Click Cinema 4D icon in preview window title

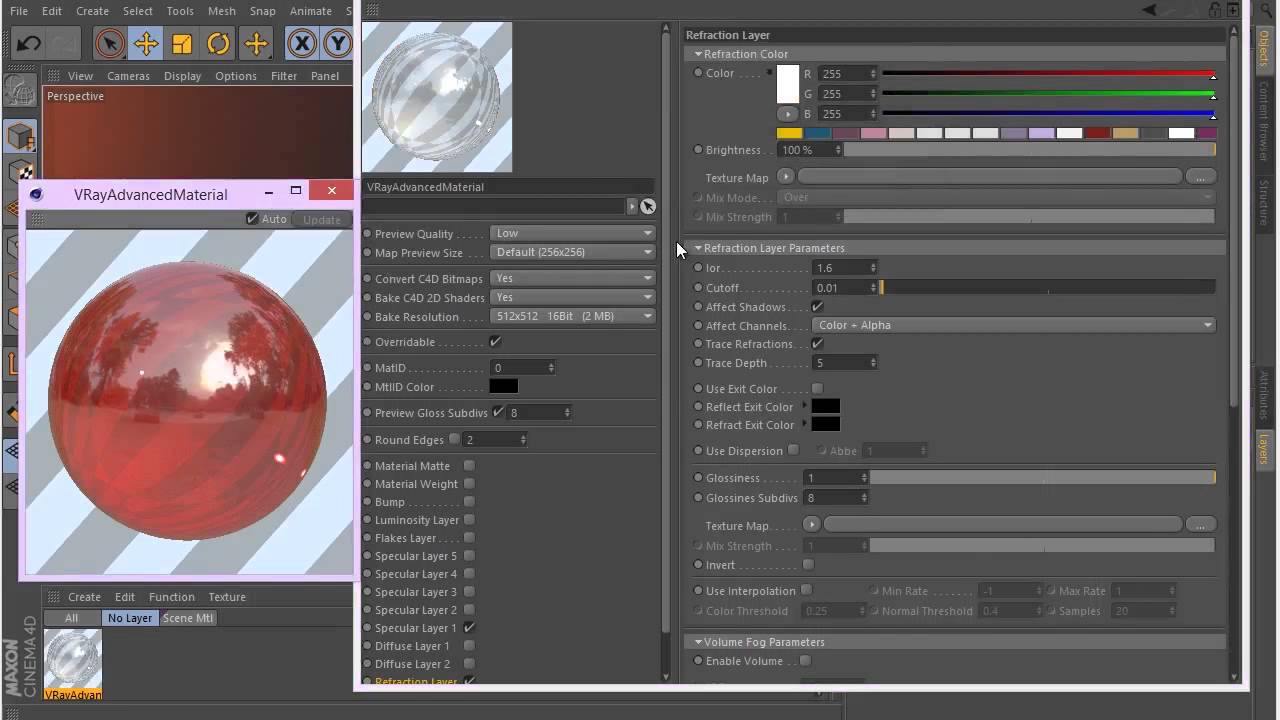[36, 195]
